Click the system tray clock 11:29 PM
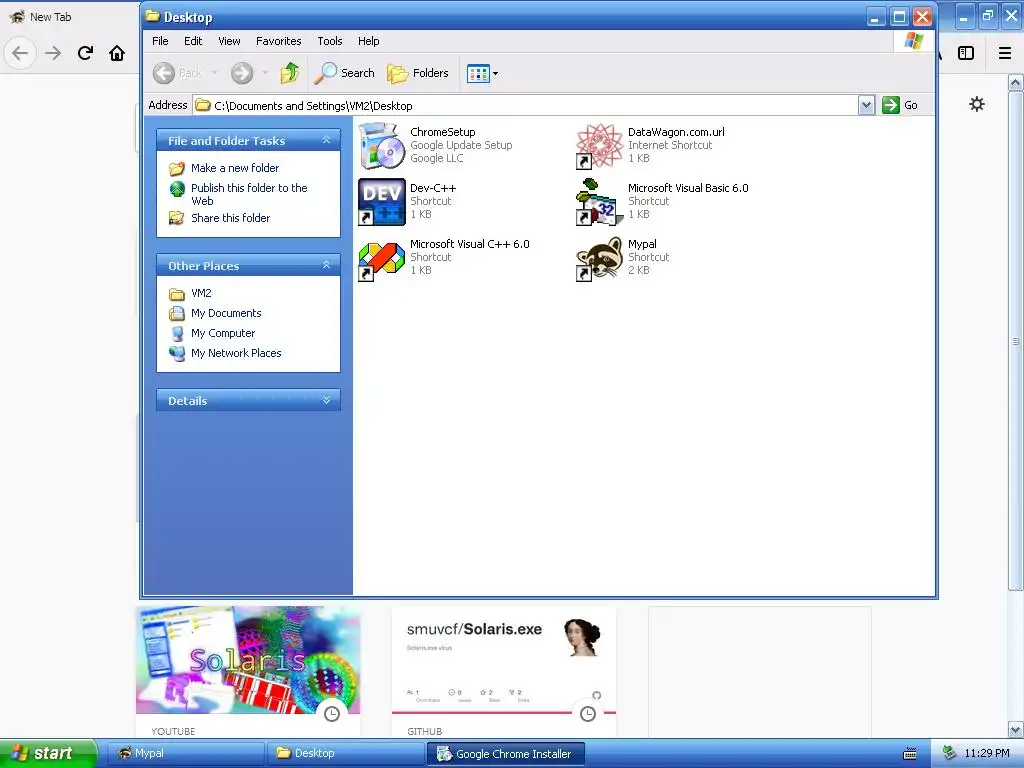 [986, 753]
